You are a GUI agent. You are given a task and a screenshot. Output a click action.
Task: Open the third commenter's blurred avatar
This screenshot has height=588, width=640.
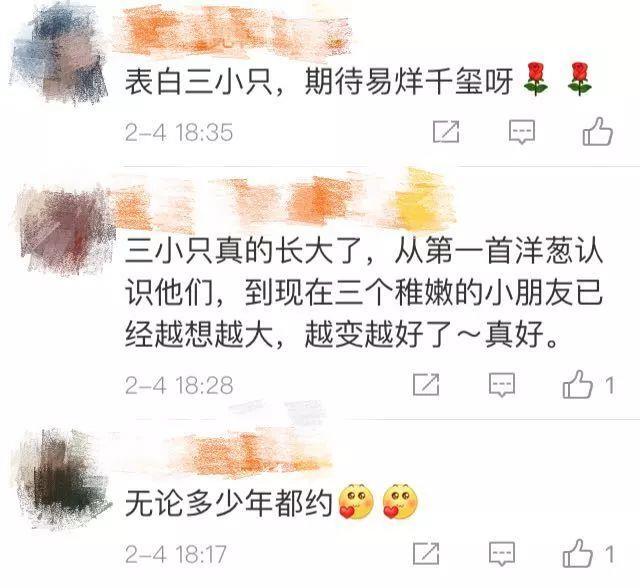[63, 477]
